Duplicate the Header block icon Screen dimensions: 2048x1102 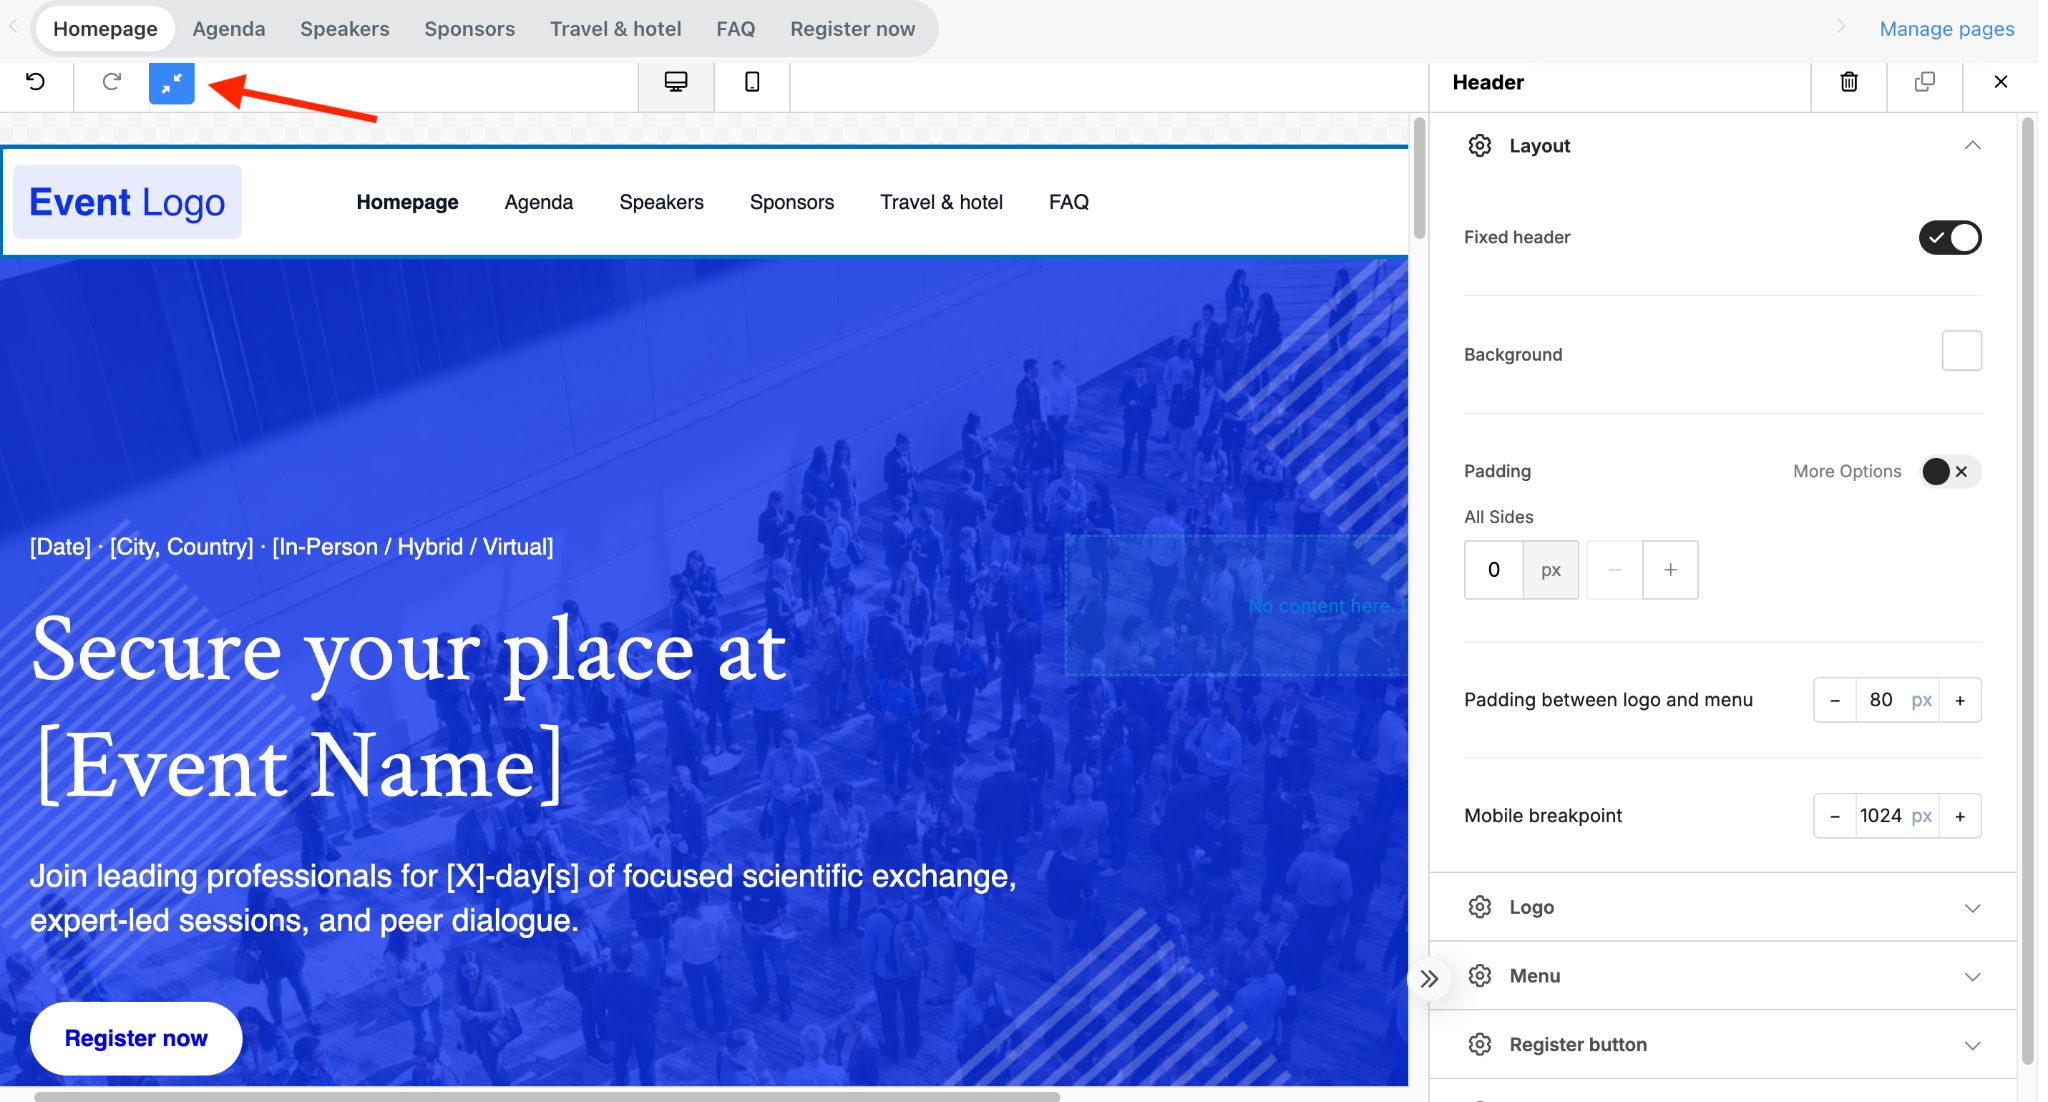coord(1925,82)
